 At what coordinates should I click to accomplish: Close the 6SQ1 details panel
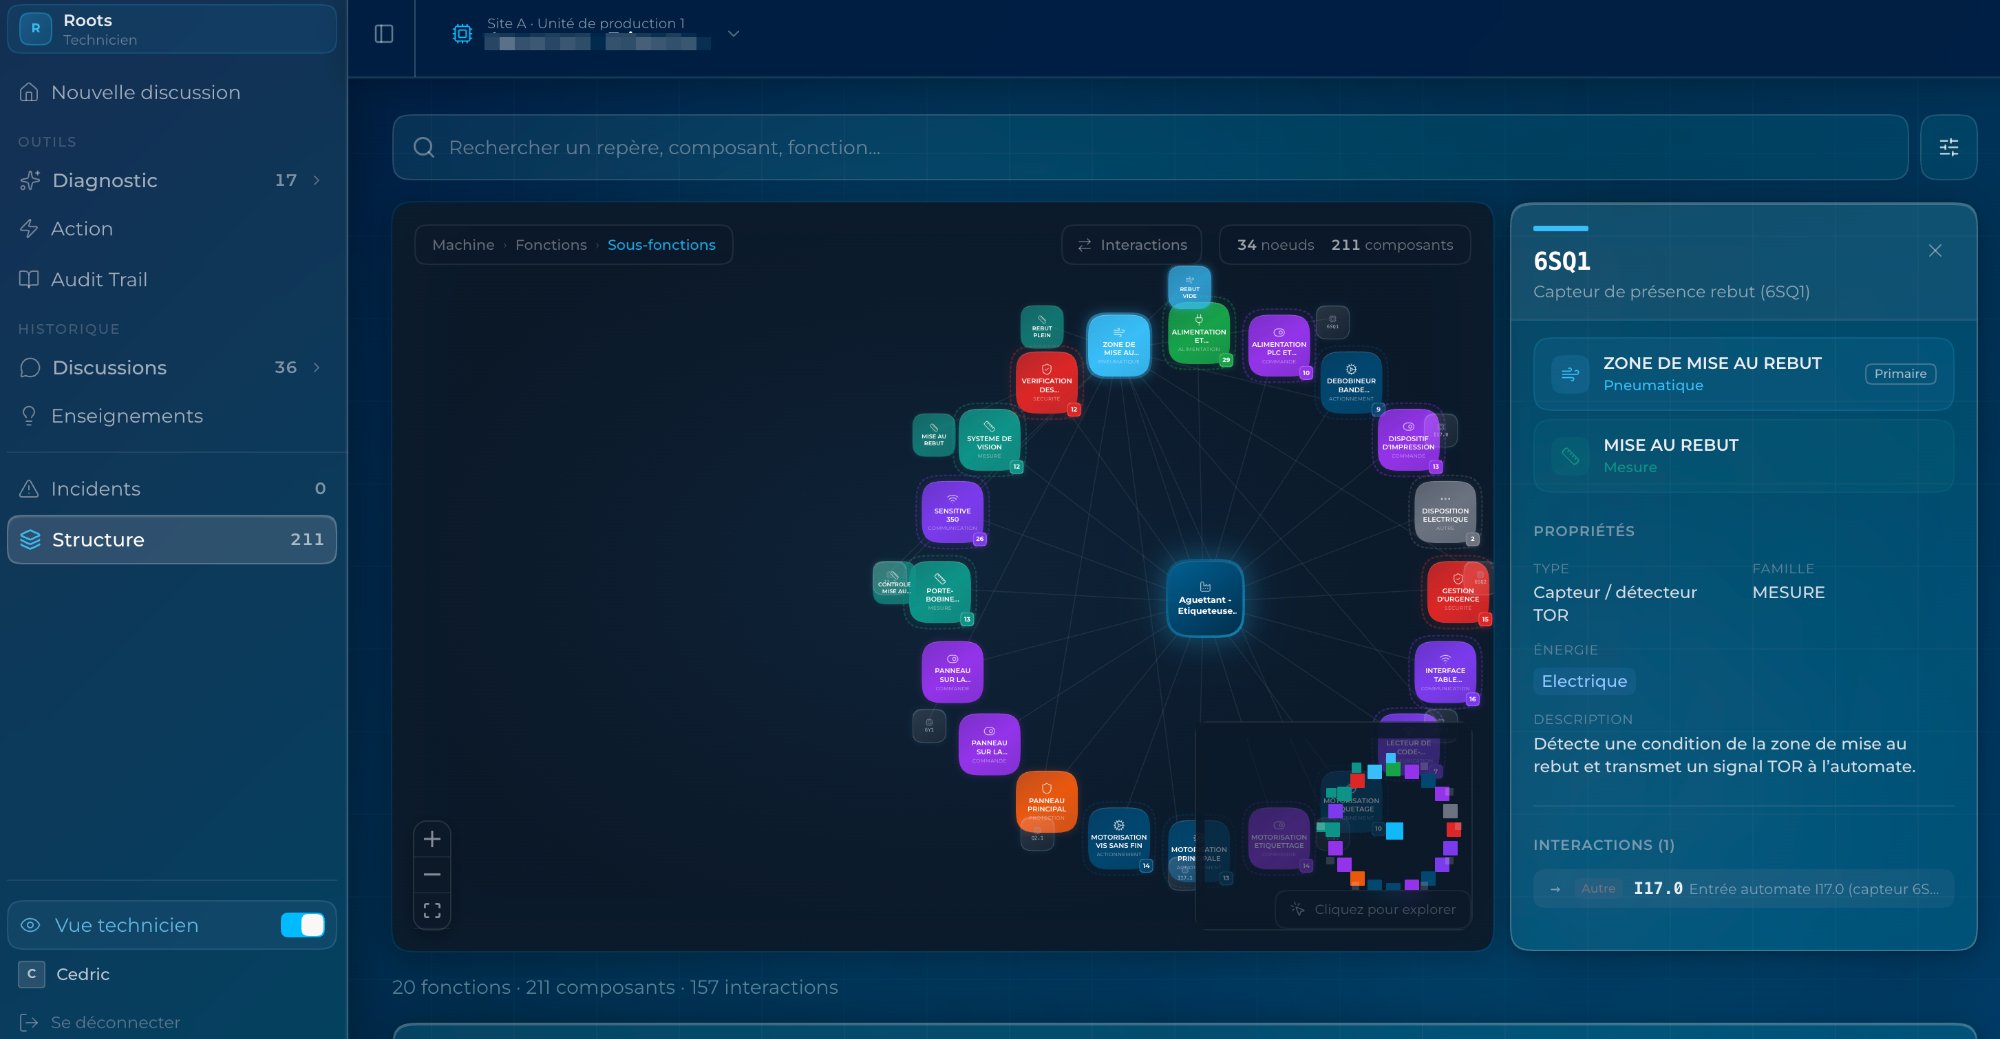click(x=1935, y=251)
